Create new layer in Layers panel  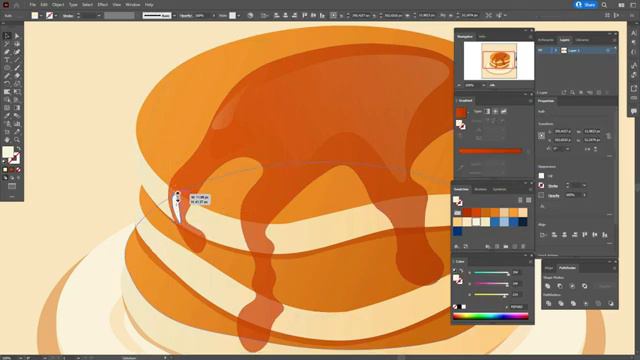599,93
